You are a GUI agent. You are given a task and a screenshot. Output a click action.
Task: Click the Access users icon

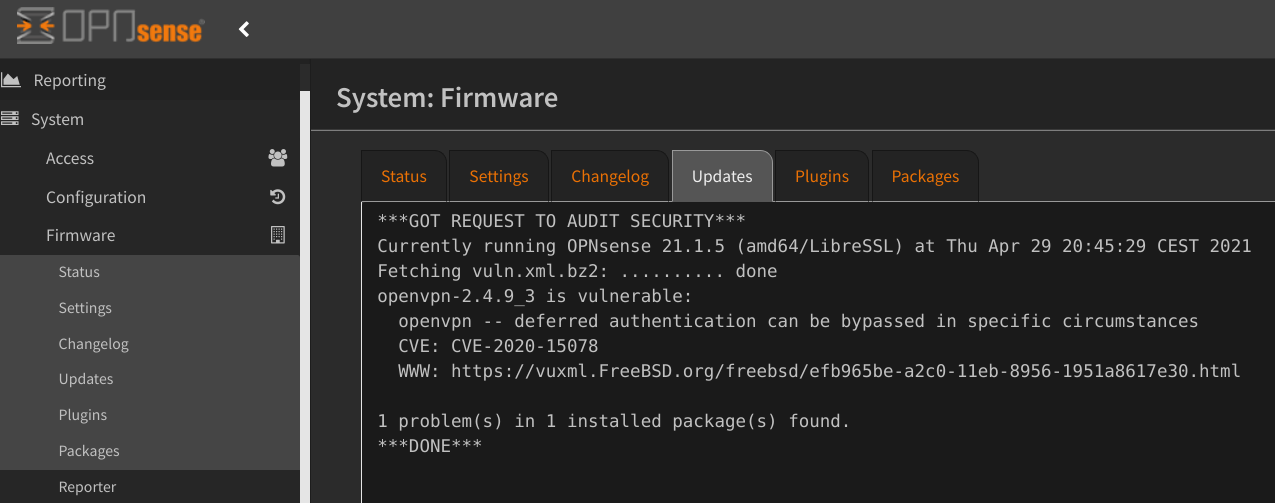point(278,158)
